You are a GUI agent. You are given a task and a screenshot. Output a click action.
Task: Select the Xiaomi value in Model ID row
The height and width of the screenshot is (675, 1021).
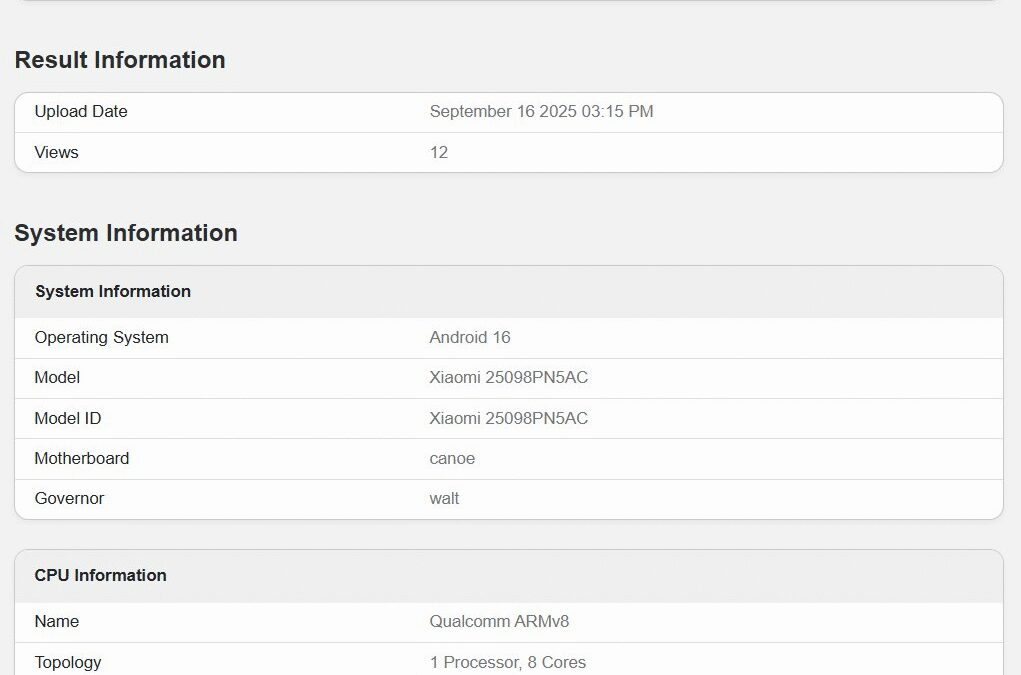coord(508,418)
